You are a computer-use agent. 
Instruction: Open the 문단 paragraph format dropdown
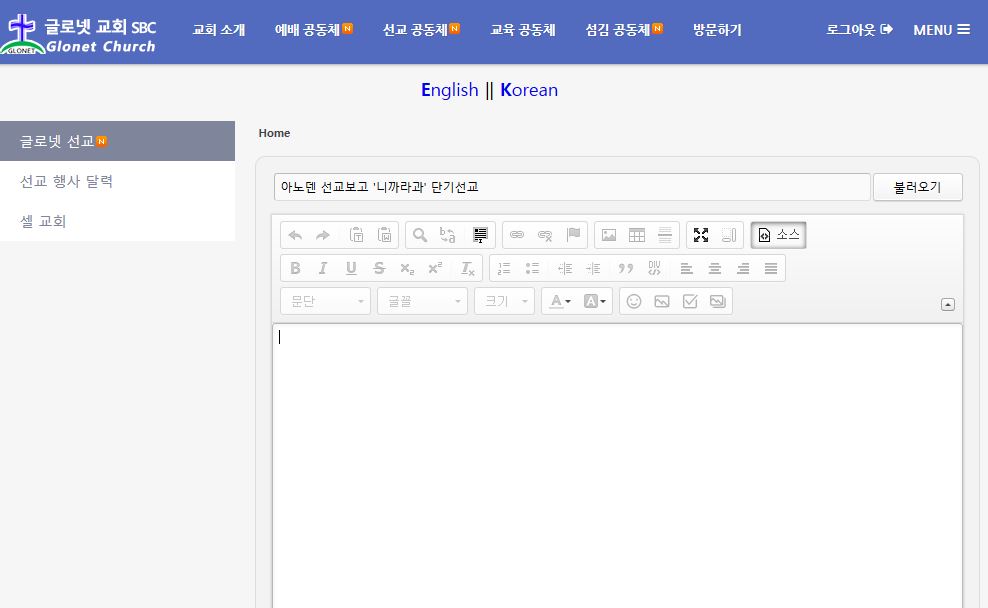[x=326, y=301]
